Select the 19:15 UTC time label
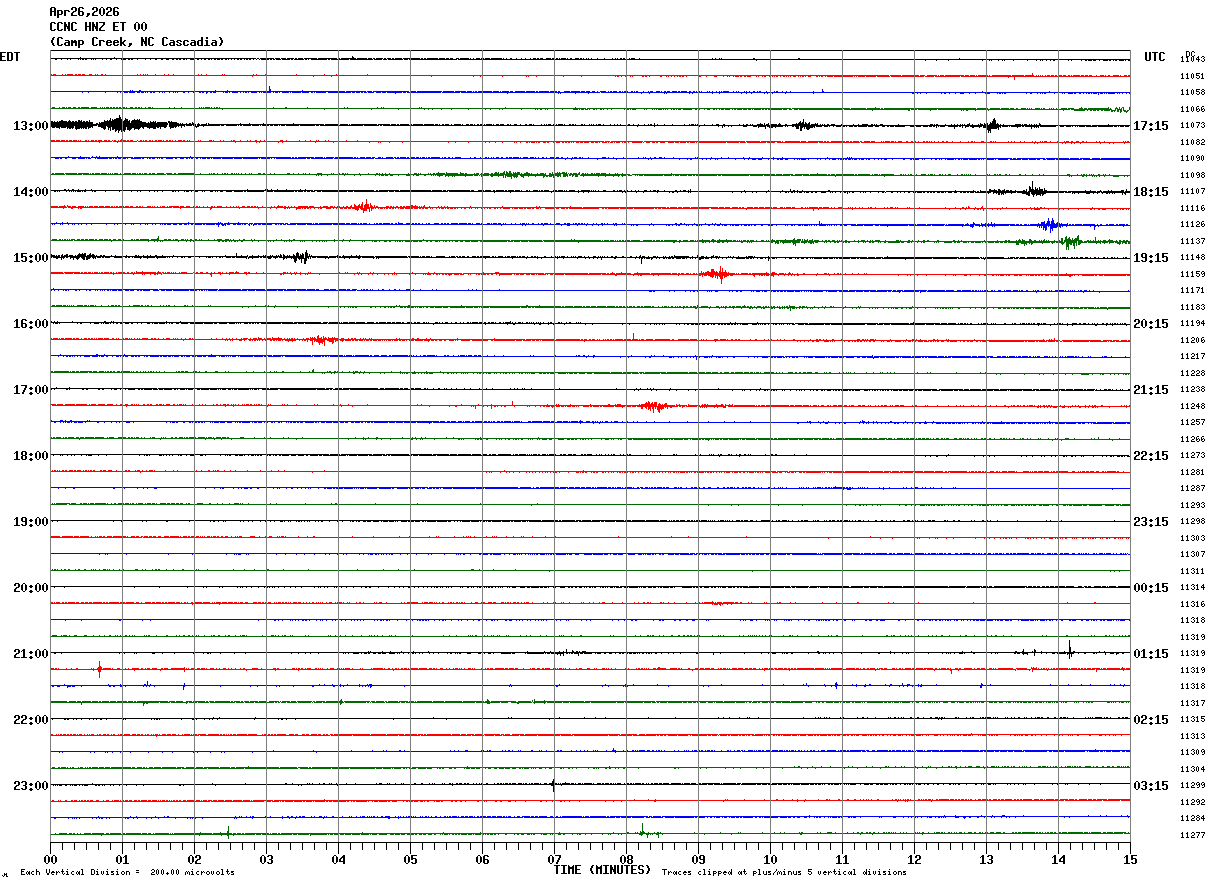The image size is (1210, 886). coord(1151,258)
